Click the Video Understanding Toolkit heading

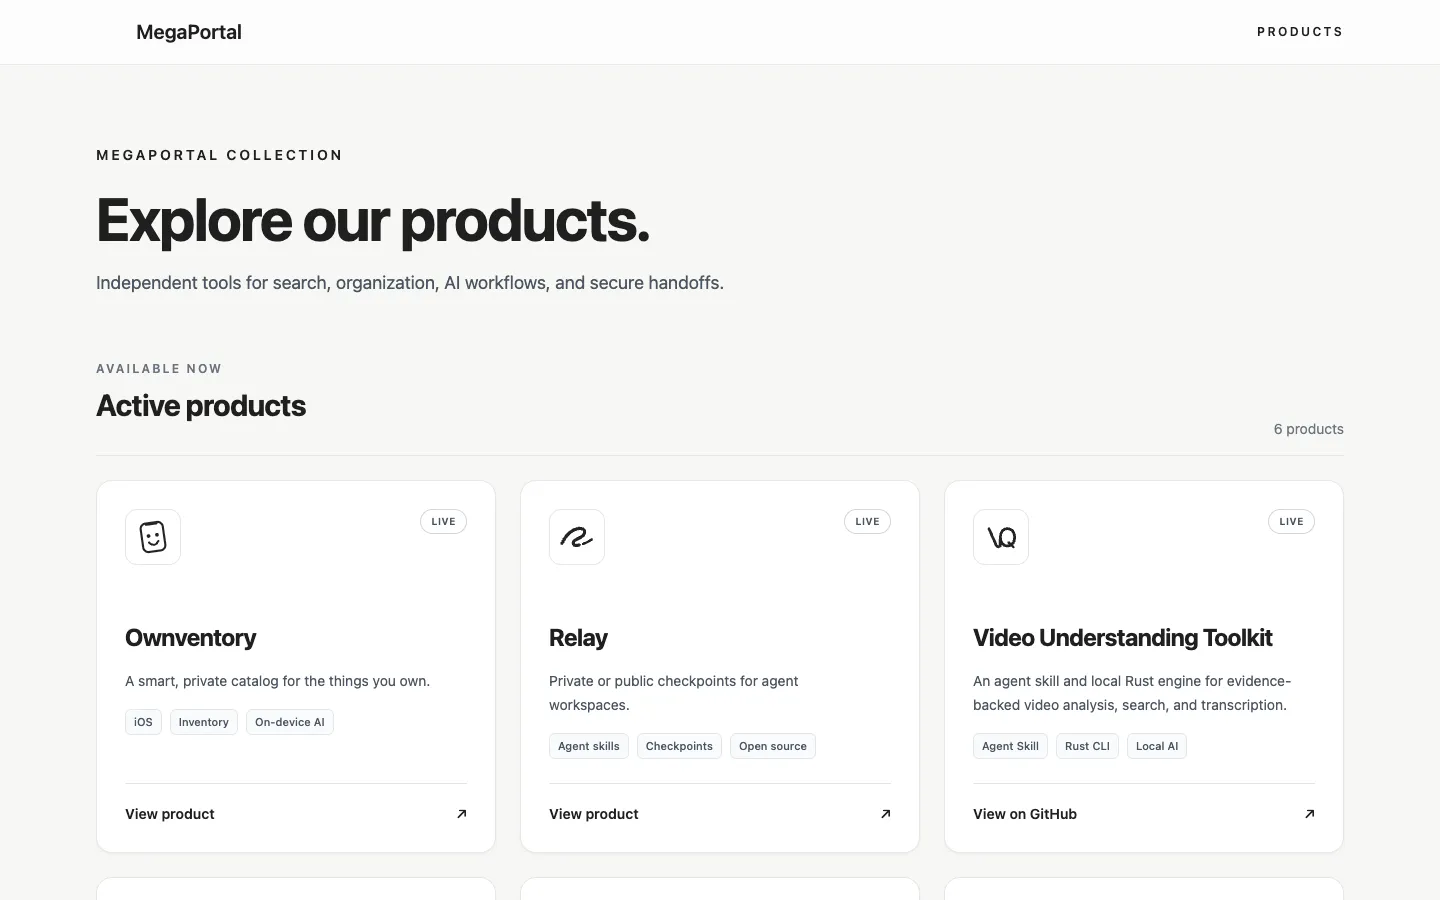pos(1122,638)
